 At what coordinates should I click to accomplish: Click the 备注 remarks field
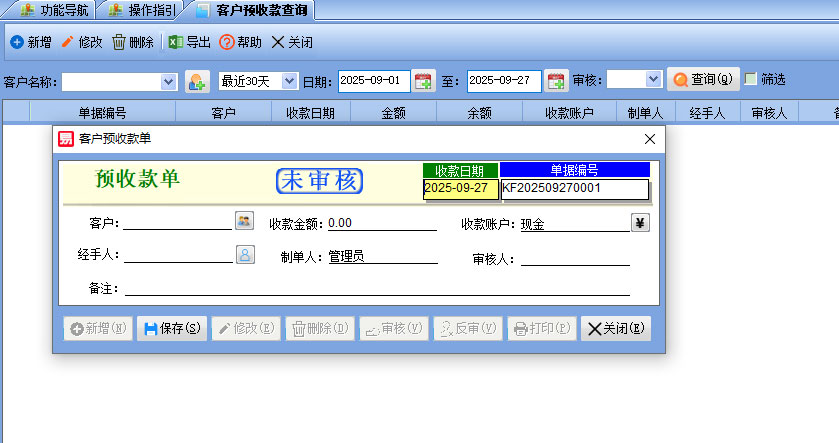tap(377, 289)
